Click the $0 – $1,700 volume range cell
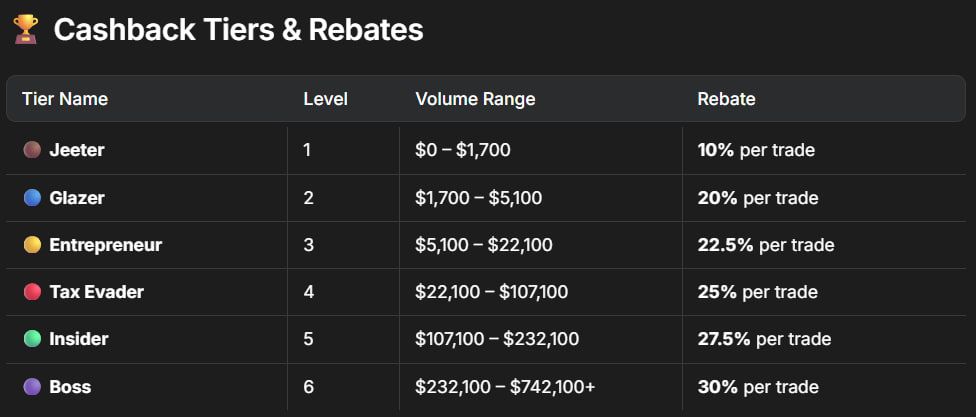Image resolution: width=976 pixels, height=417 pixels. (462, 150)
